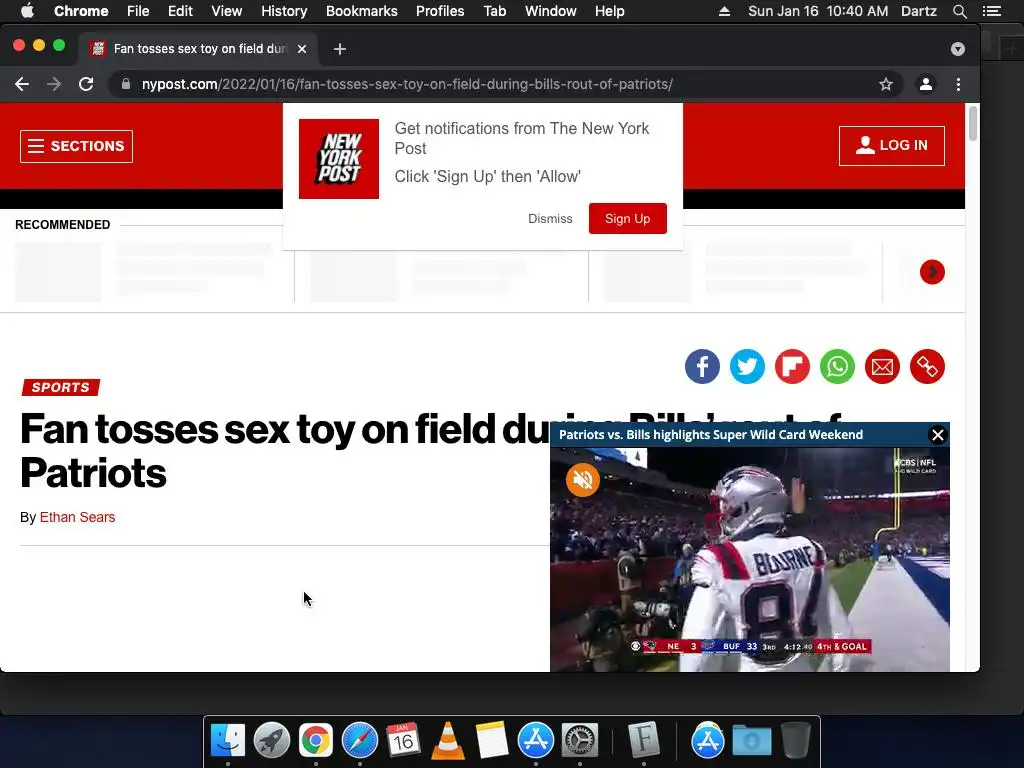Open VLC from the dock
The image size is (1024, 768).
pyautogui.click(x=448, y=741)
